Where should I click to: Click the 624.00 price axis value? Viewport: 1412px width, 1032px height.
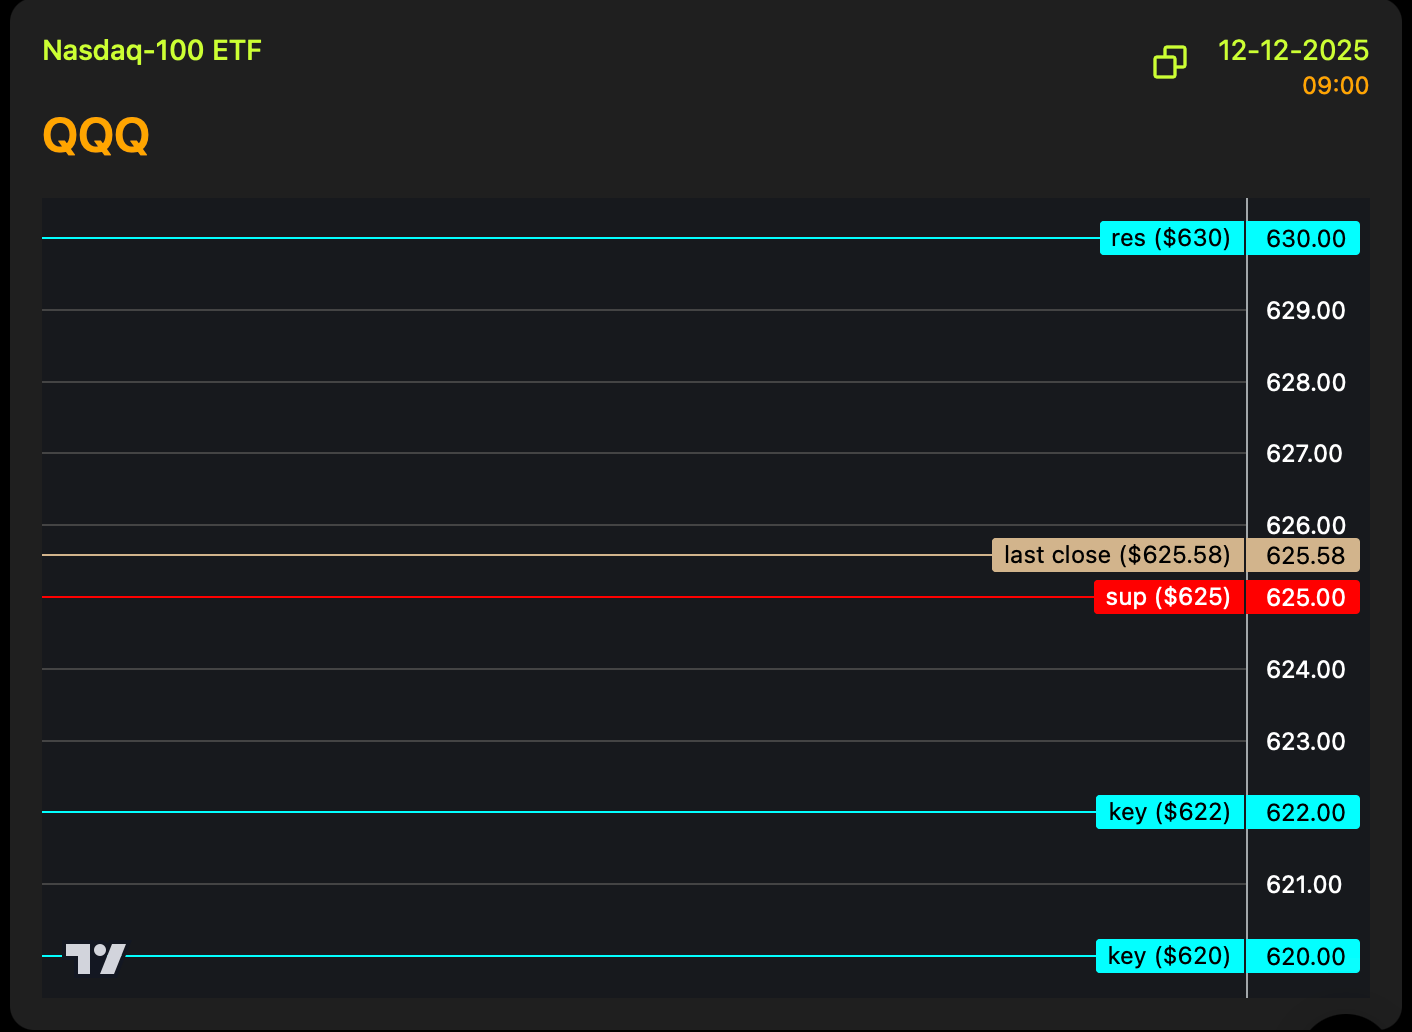[1305, 670]
